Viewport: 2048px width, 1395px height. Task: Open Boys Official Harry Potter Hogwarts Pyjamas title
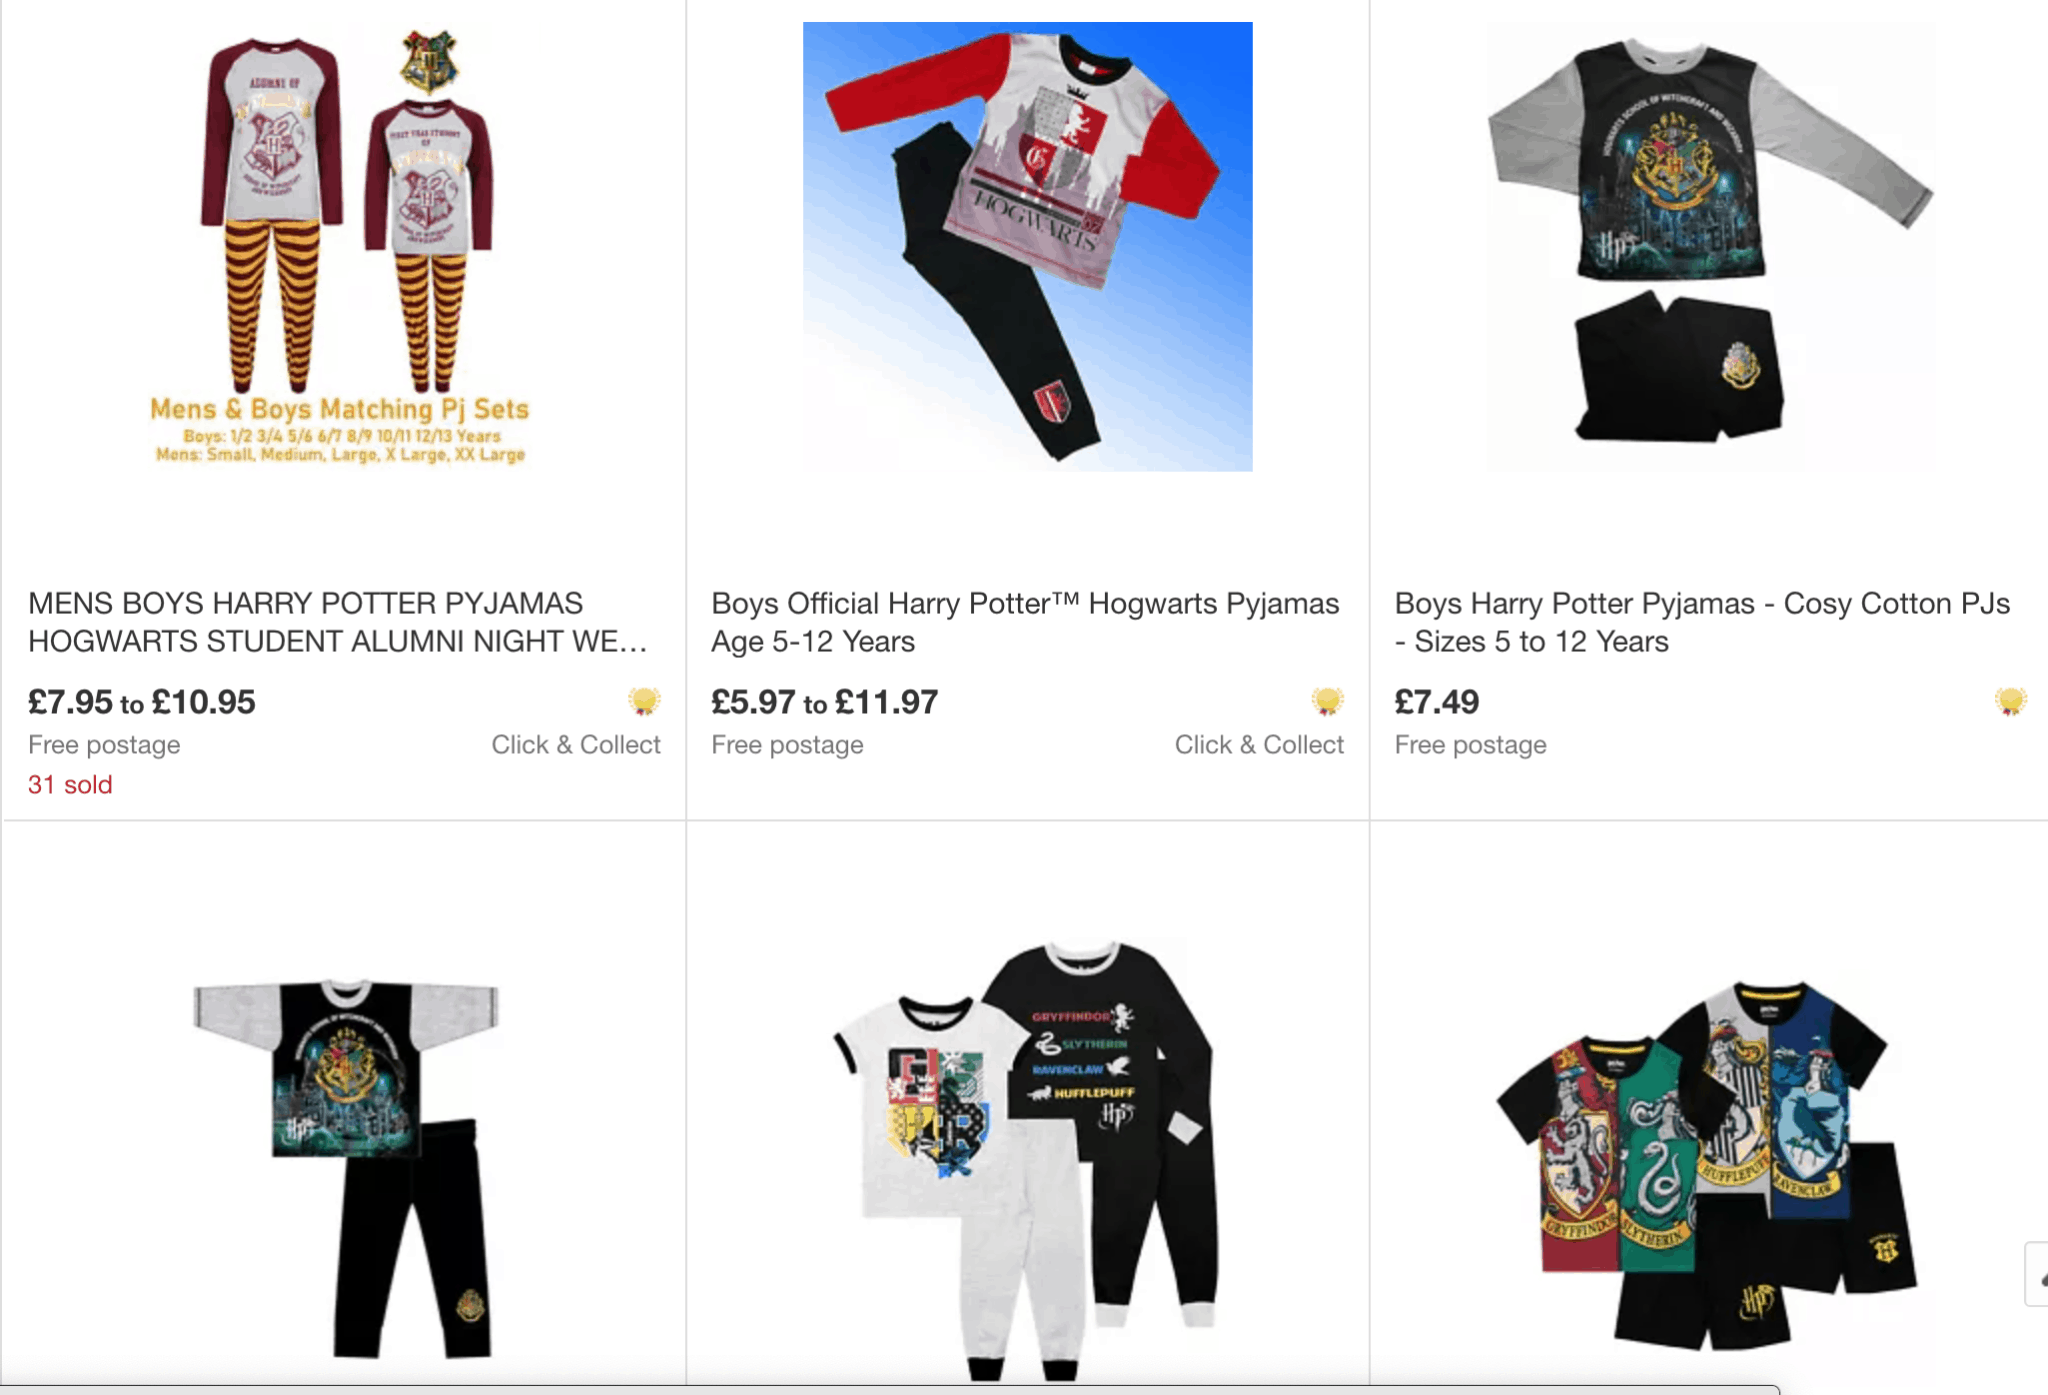(x=1025, y=622)
